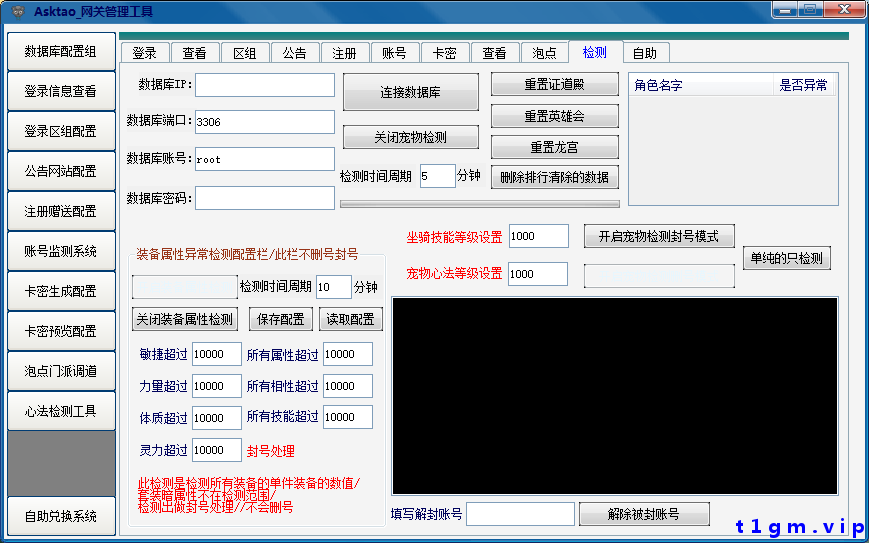This screenshot has height=543, width=869.
Task: Switch to the 注册 tab
Action: 345,53
